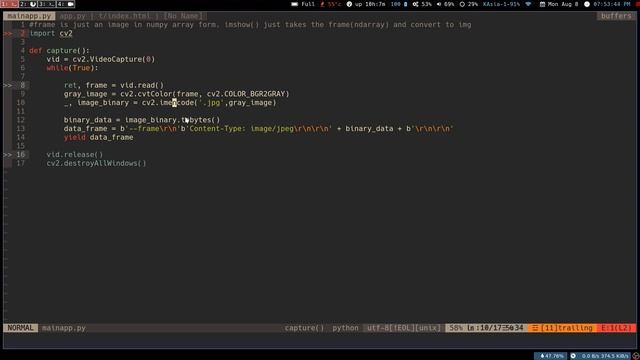Viewport: 640px width, 360px height.
Task: Click the line number 17 in the gutter
Action: point(21,163)
